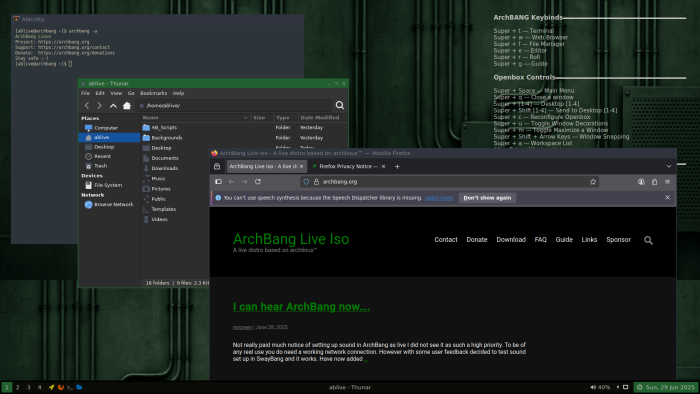Screen dimensions: 700x394
Task: Bookmark this page with star icon
Action: tap(593, 182)
